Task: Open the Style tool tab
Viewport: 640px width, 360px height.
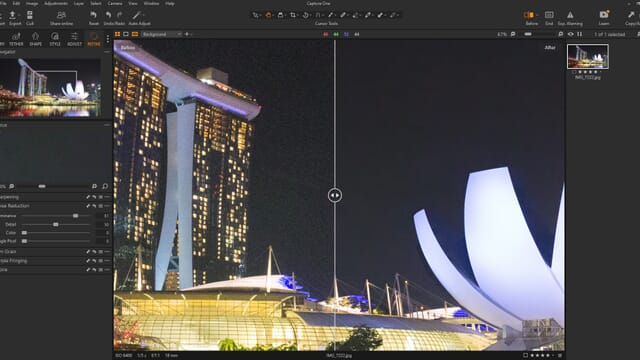Action: click(55, 39)
